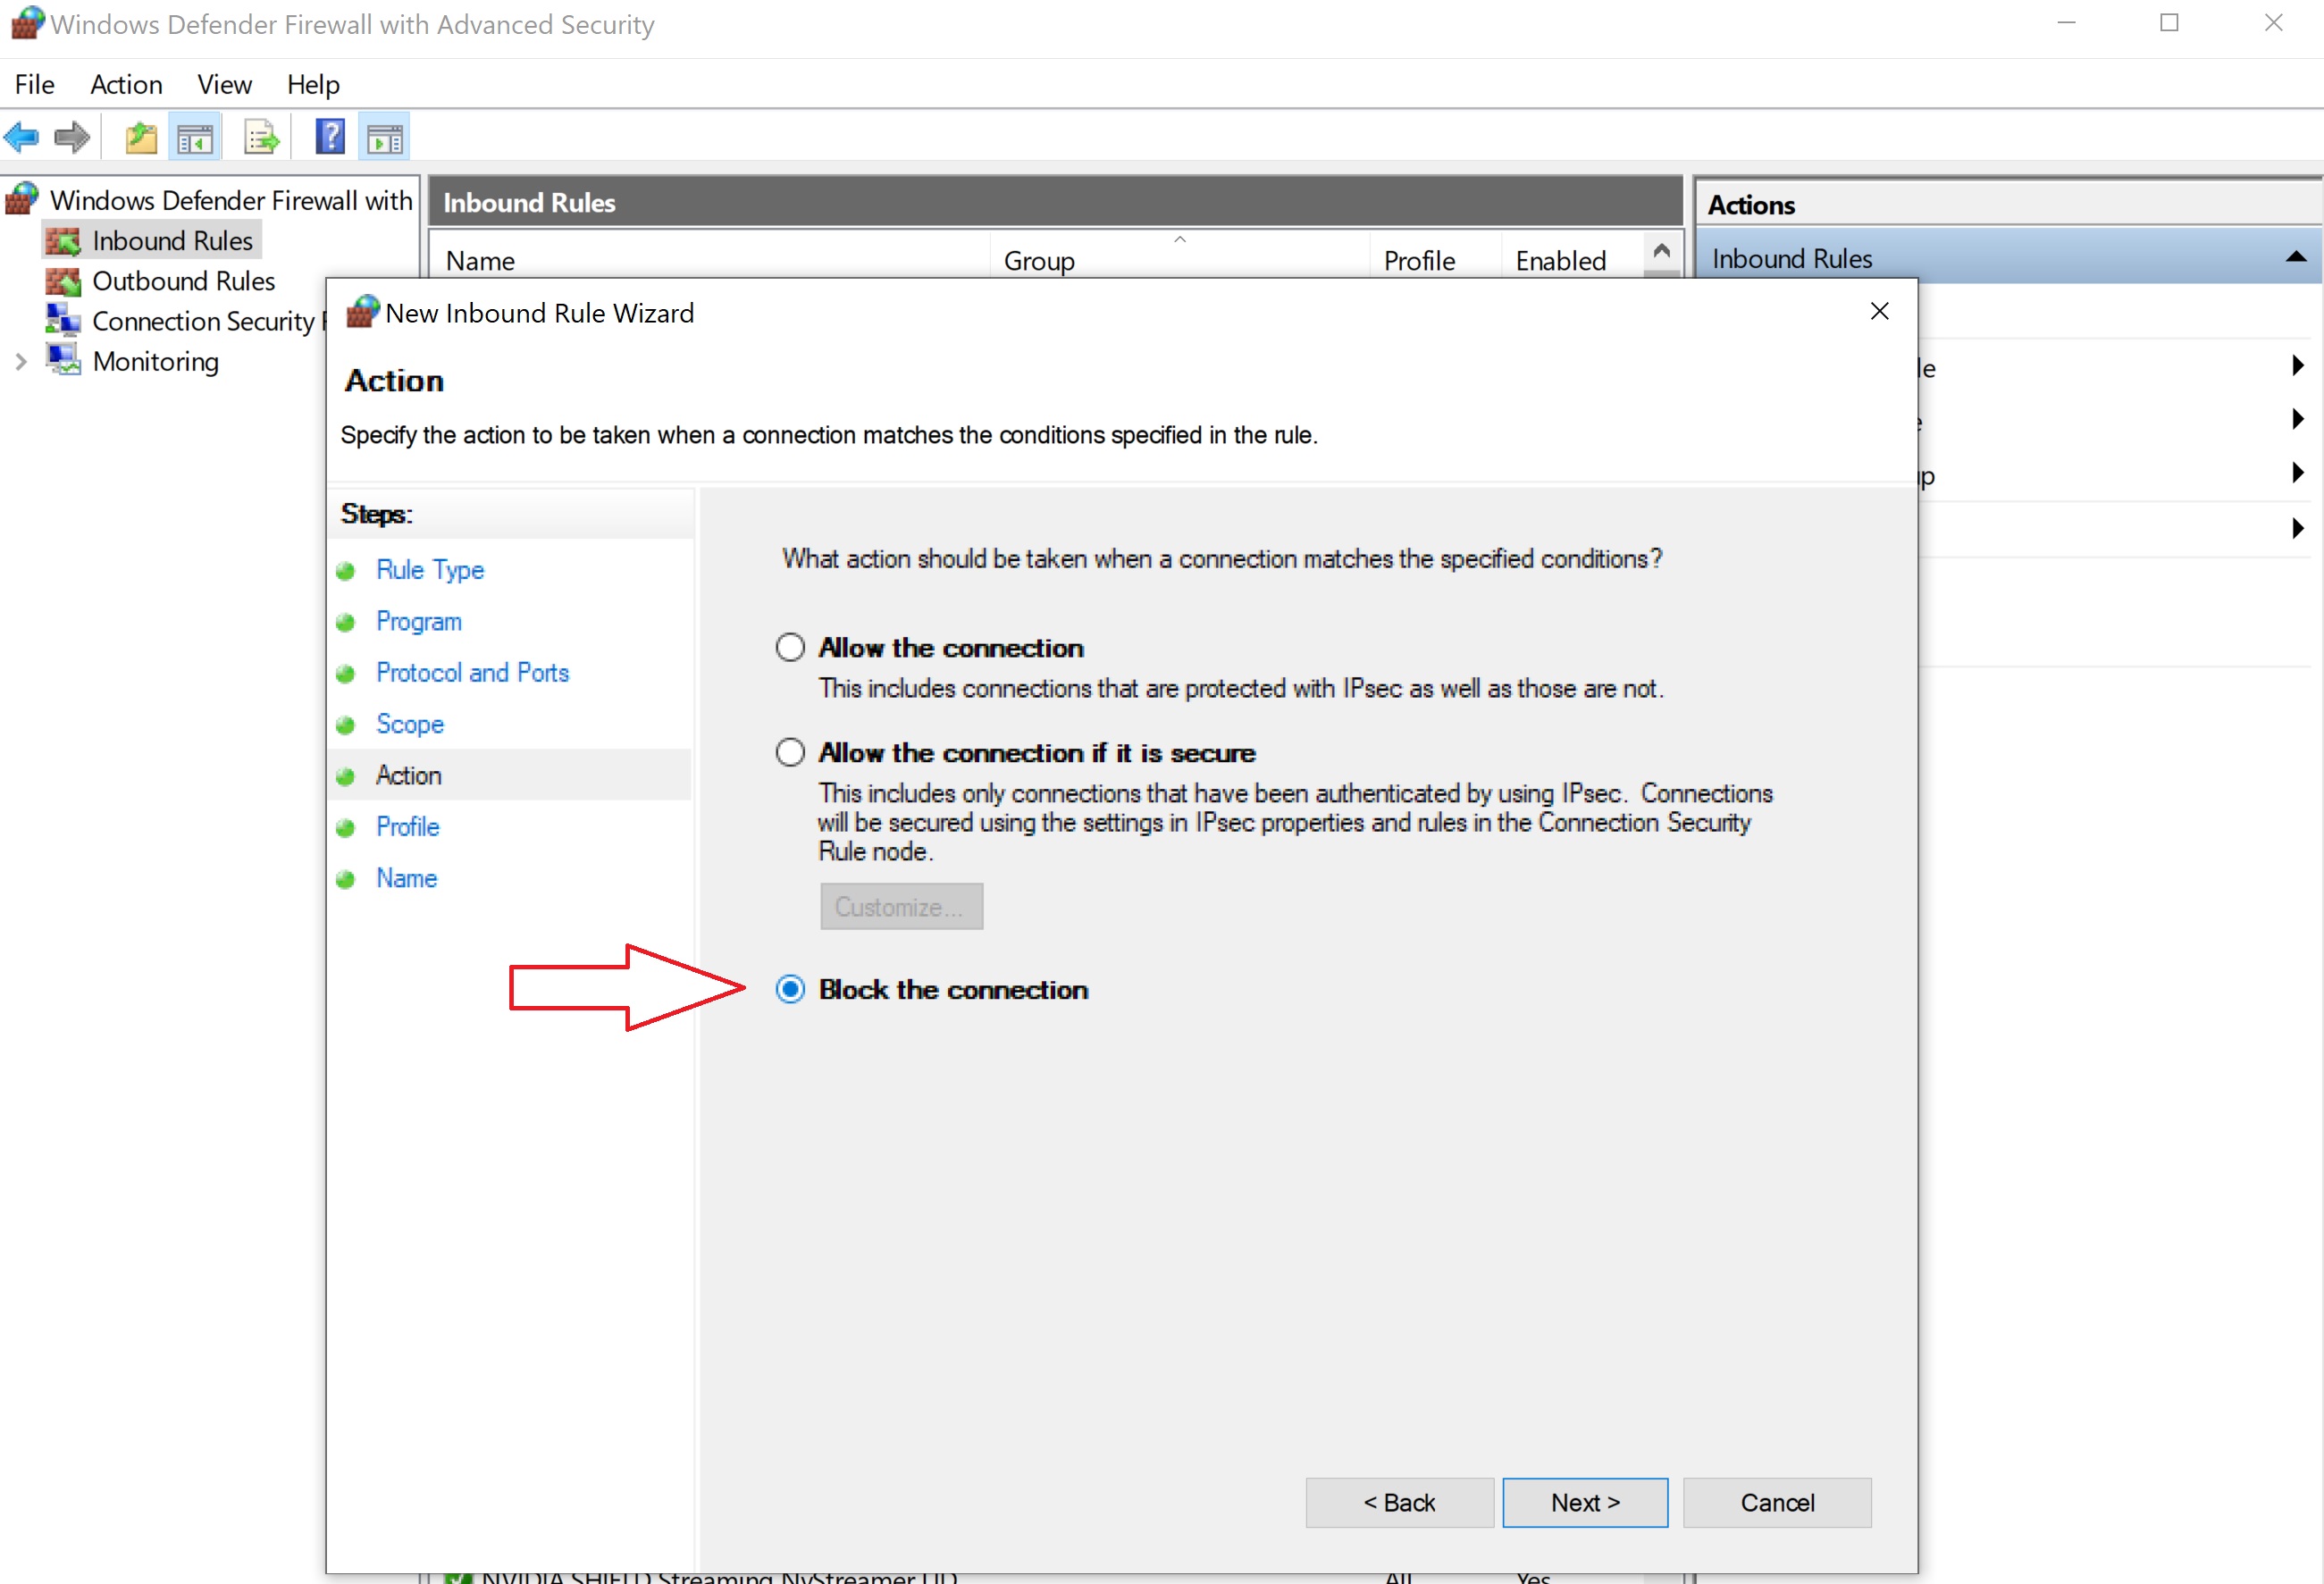Click the Next button in the wizard
Viewport: 2324px width, 1584px height.
1585,1502
